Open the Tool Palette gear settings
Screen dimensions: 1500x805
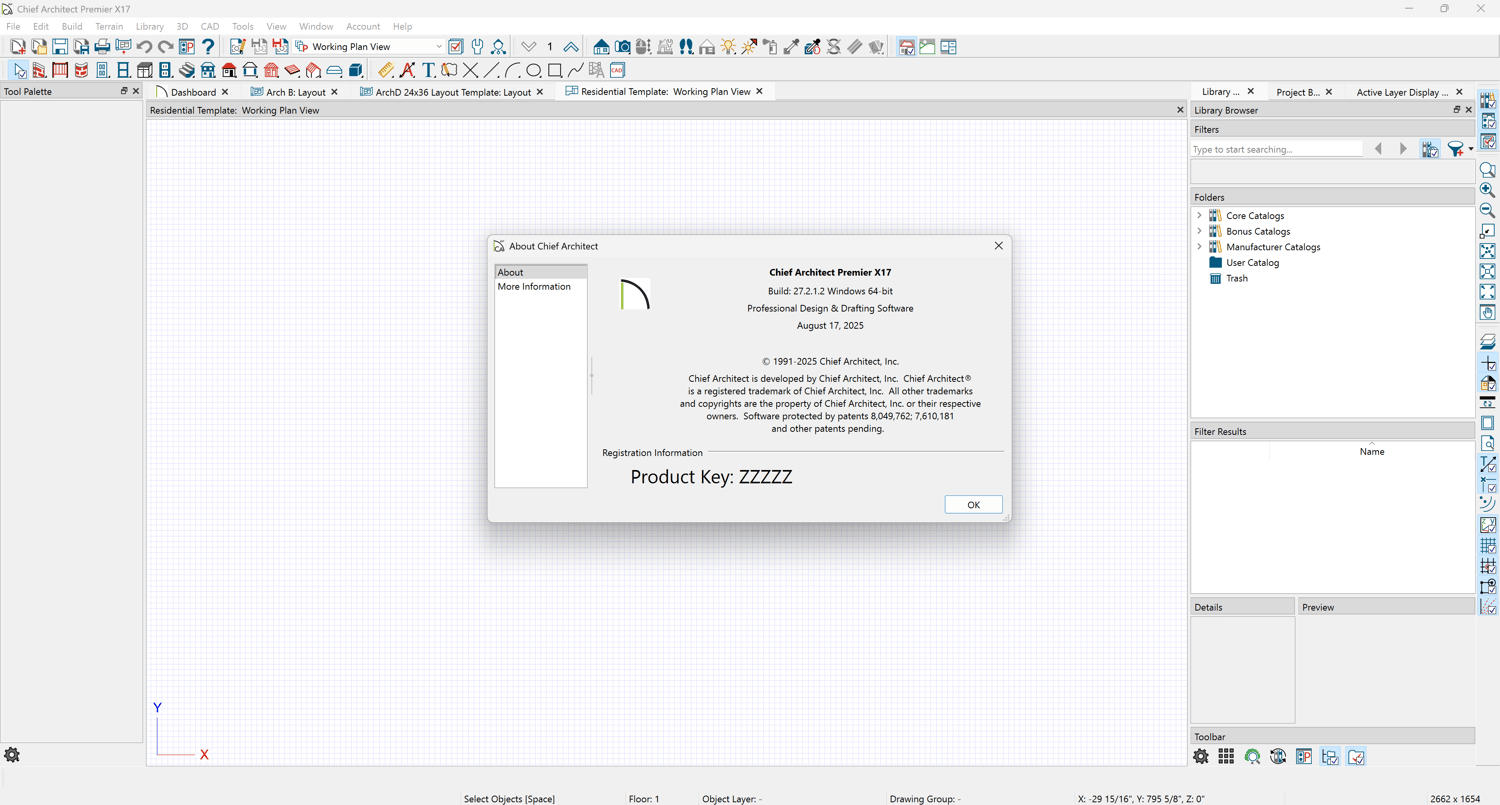point(12,755)
